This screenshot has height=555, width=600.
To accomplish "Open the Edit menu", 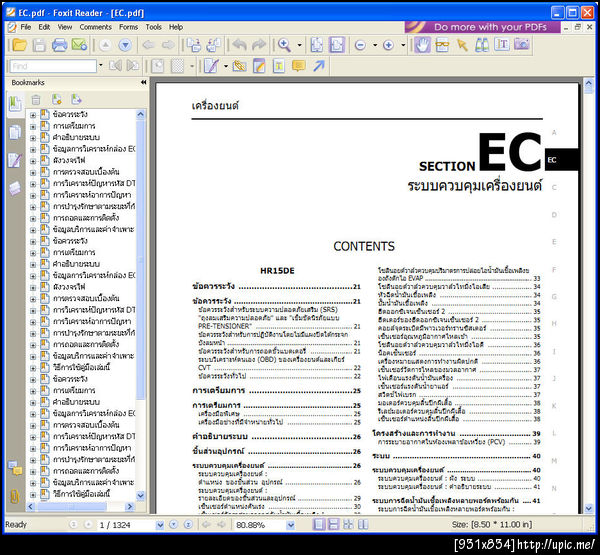I will pyautogui.click(x=44, y=27).
